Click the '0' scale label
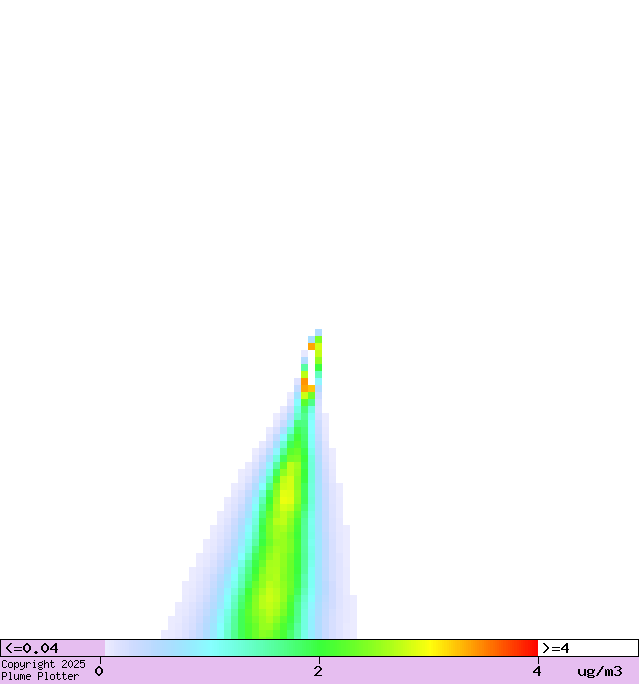 99,671
